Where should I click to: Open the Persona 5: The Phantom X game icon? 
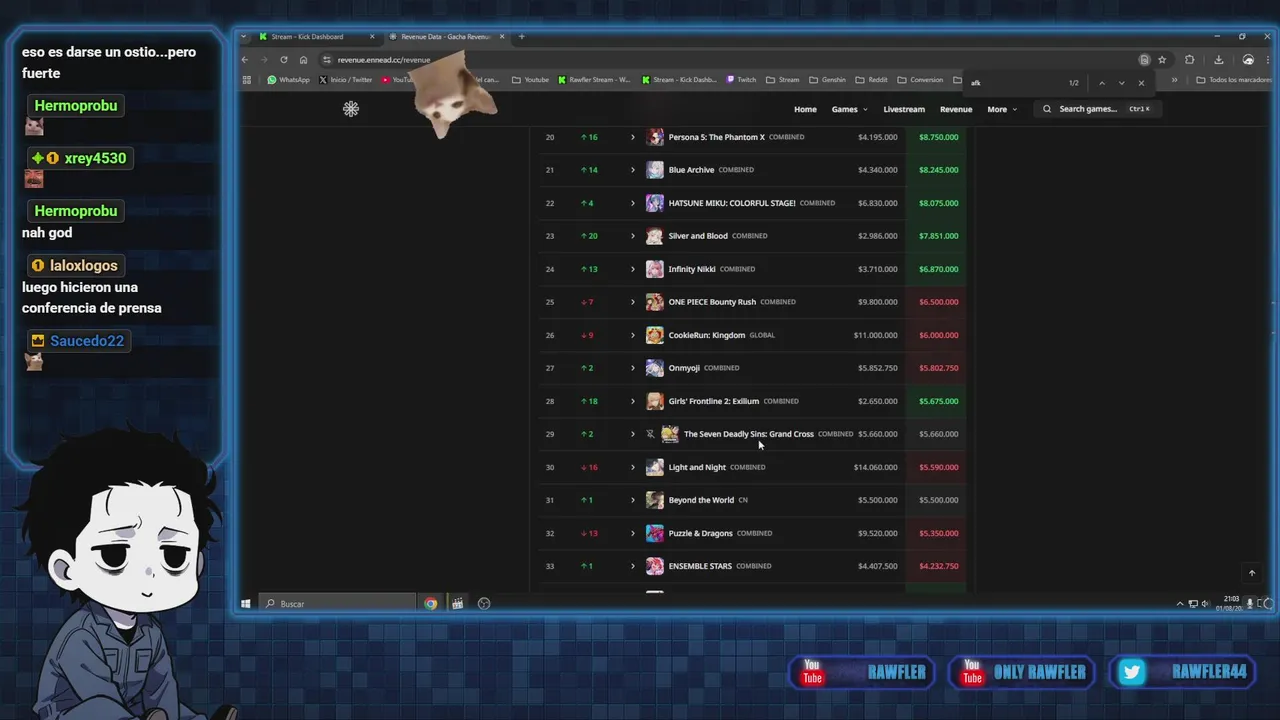pos(654,137)
